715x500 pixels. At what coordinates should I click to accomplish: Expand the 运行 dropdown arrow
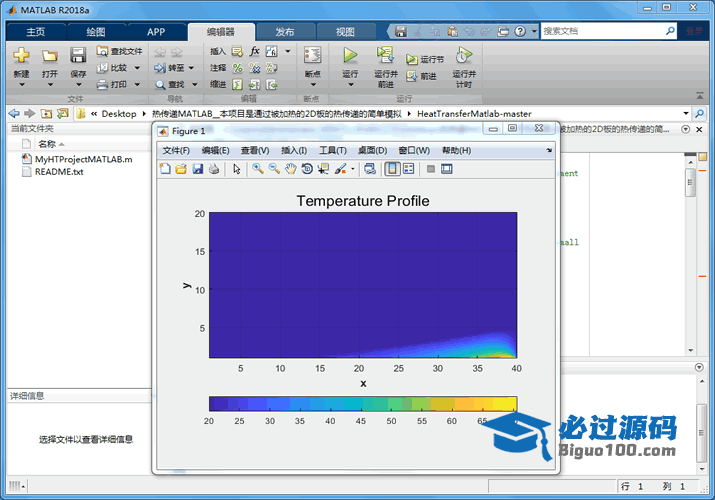(350, 85)
